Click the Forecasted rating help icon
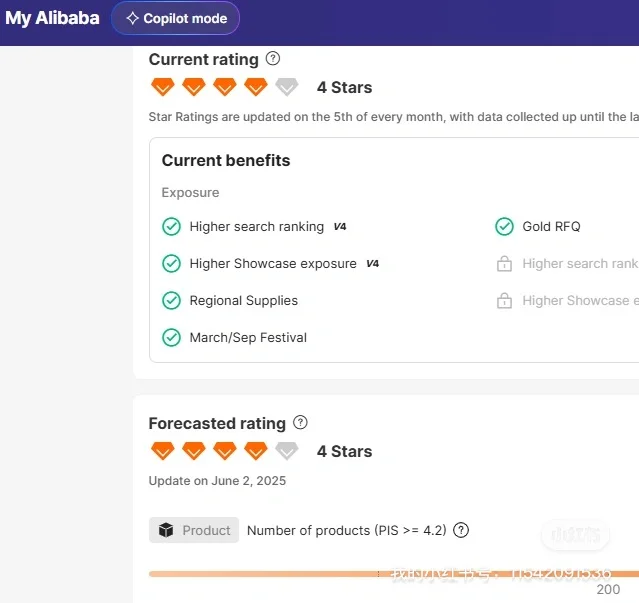 pos(300,423)
